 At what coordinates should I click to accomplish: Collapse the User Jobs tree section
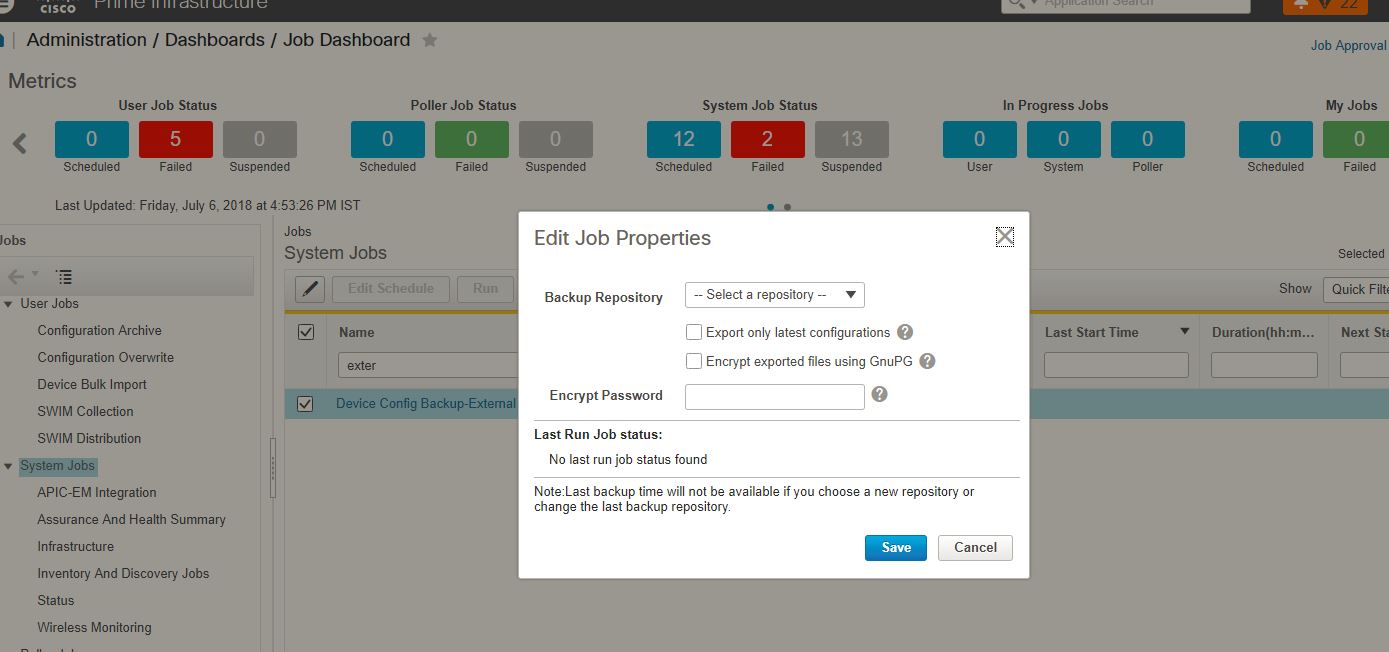click(x=9, y=303)
